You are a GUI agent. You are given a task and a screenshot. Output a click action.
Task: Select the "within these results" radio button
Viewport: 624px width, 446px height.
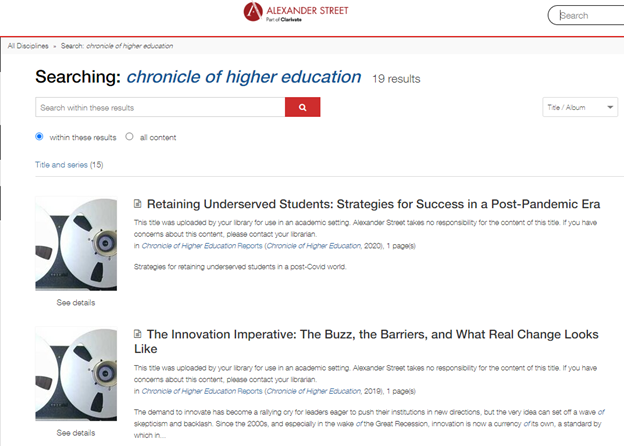click(x=39, y=137)
